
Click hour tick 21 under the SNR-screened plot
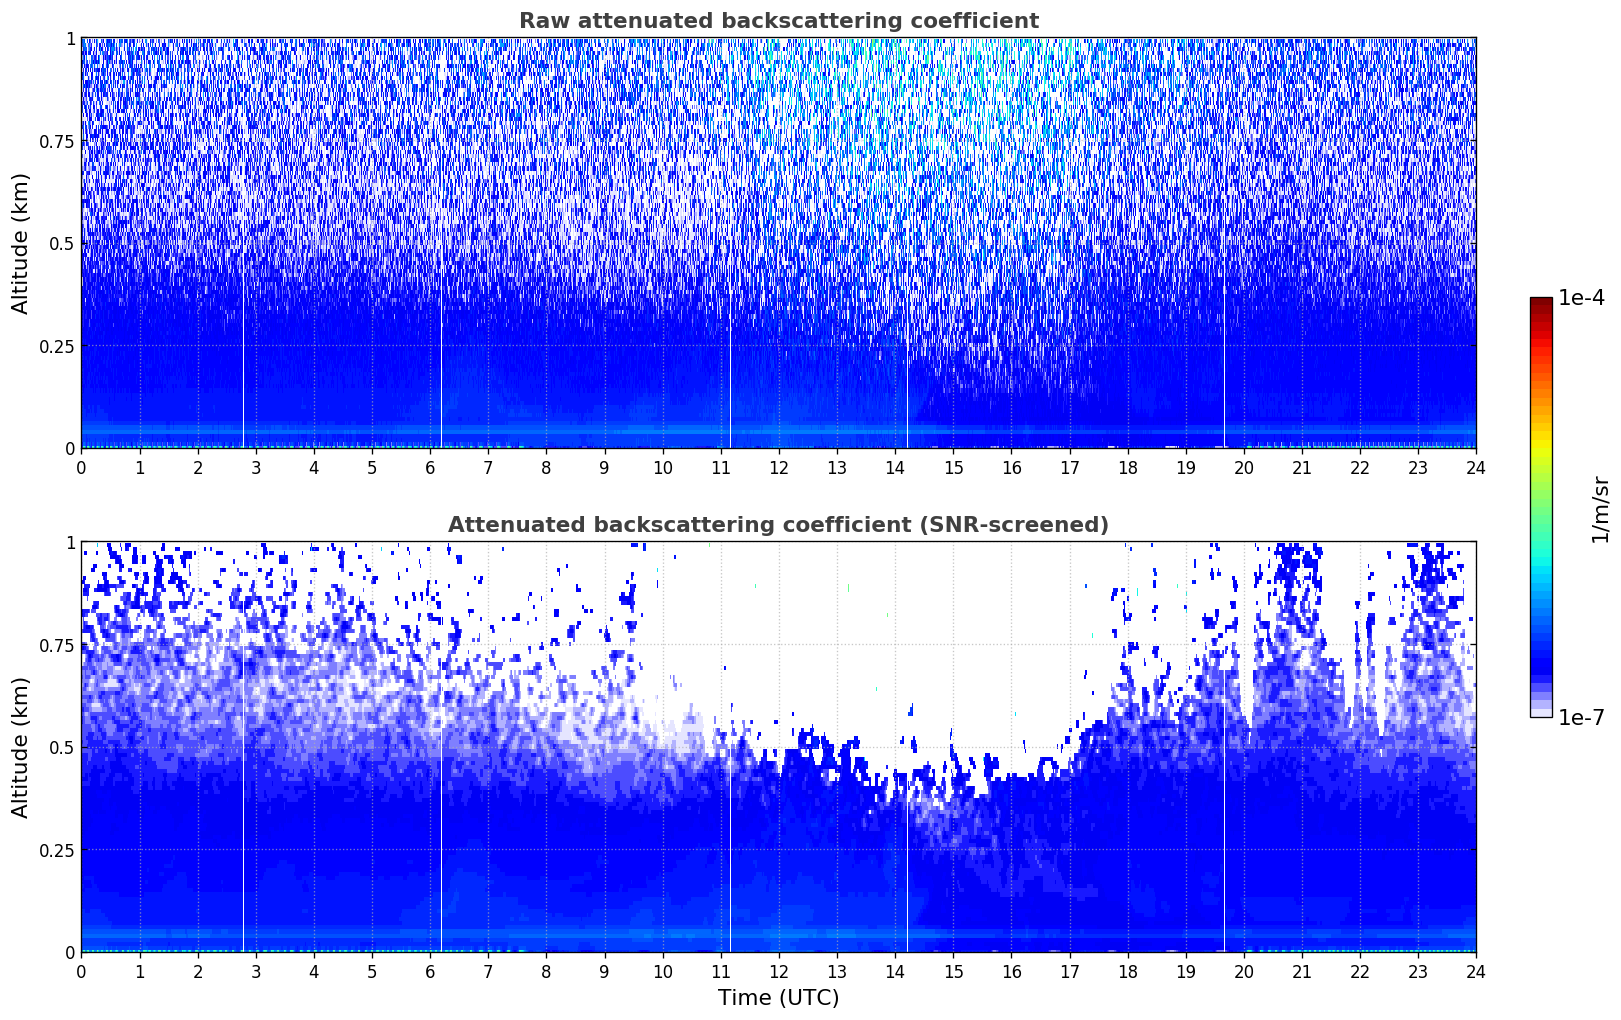click(1302, 971)
